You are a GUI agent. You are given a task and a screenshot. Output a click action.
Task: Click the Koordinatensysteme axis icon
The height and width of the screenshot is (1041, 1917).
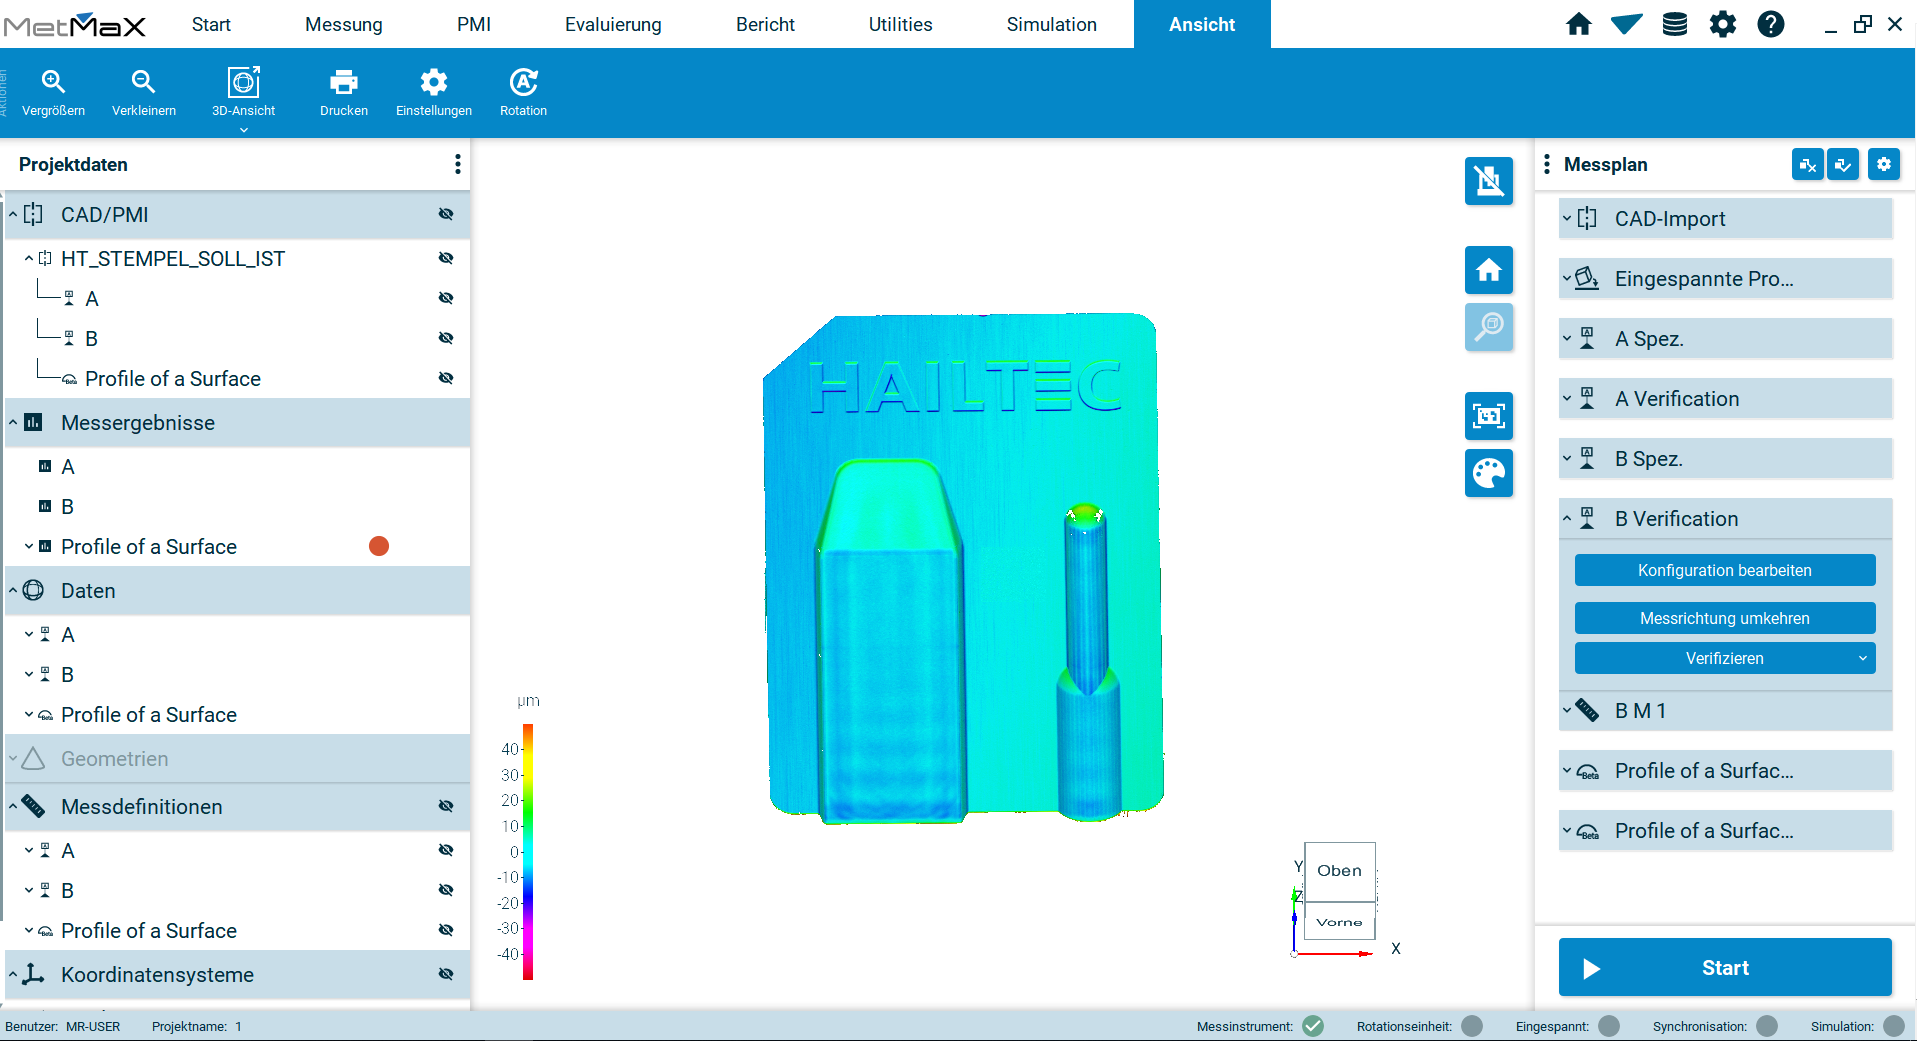click(33, 974)
